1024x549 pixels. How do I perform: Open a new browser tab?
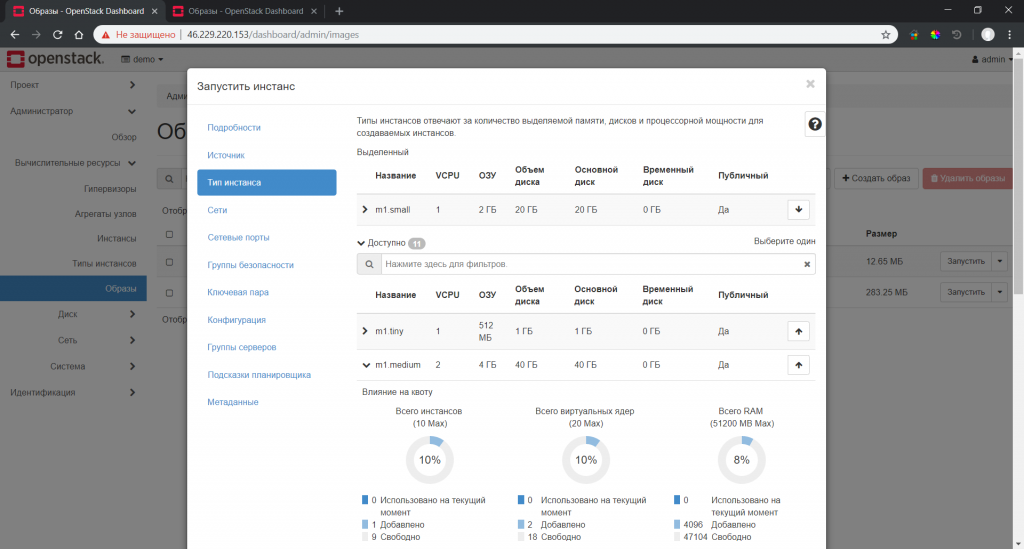click(x=339, y=11)
